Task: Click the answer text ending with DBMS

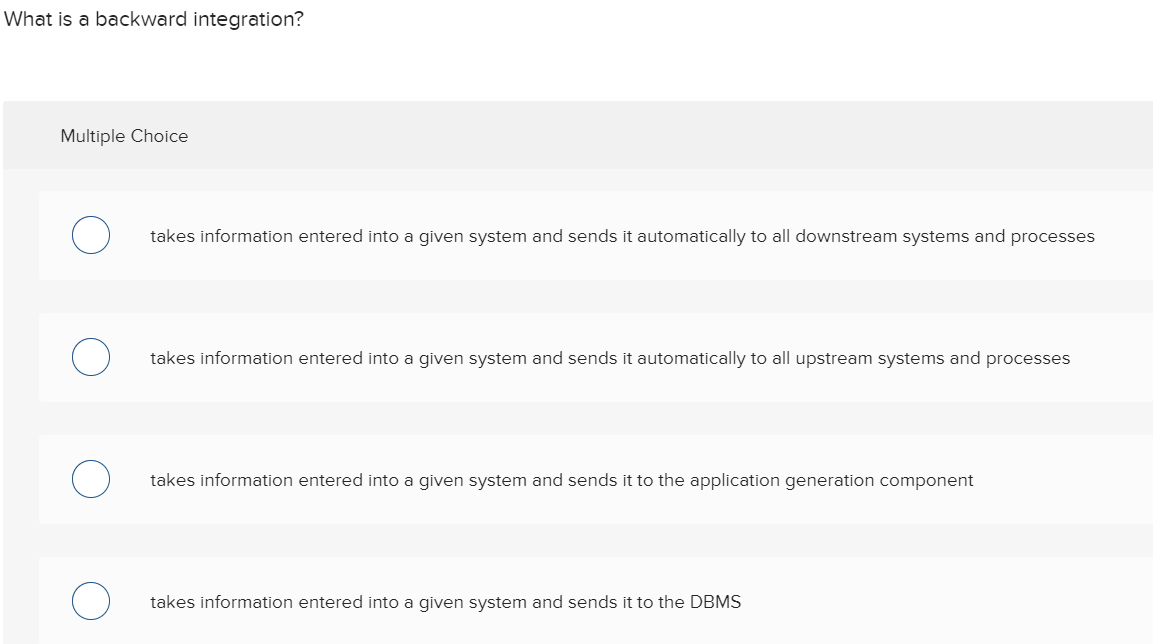Action: click(445, 602)
